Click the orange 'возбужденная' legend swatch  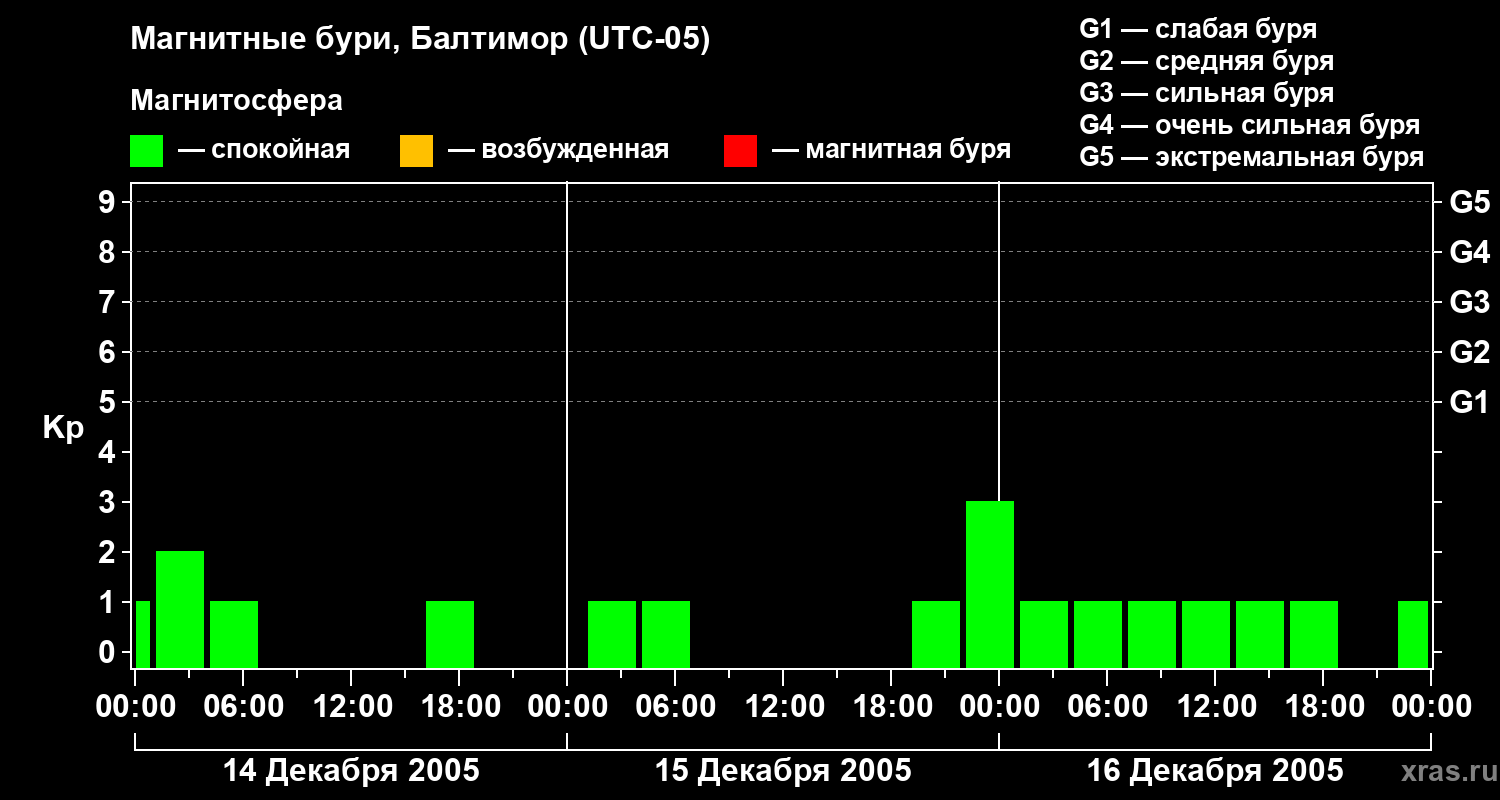coord(416,151)
